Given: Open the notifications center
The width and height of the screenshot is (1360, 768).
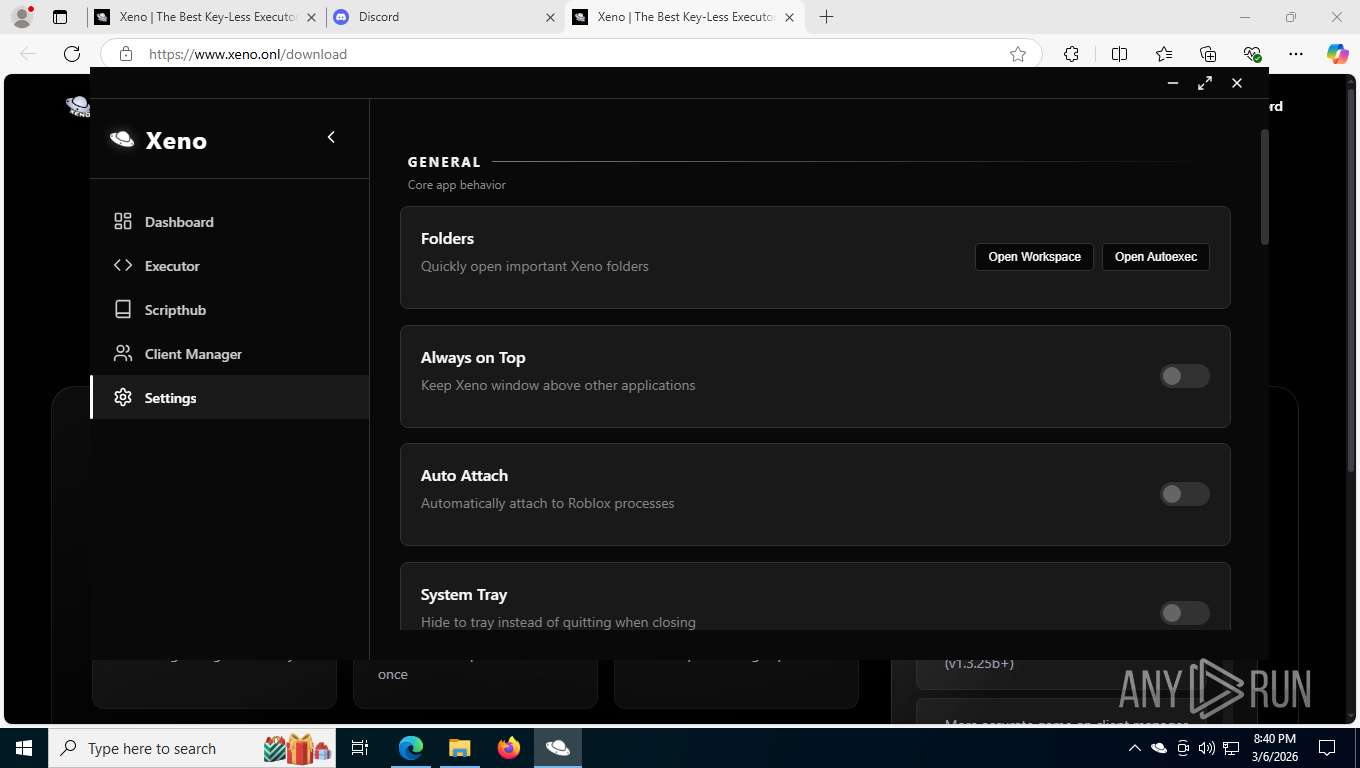Looking at the screenshot, I should [1327, 748].
